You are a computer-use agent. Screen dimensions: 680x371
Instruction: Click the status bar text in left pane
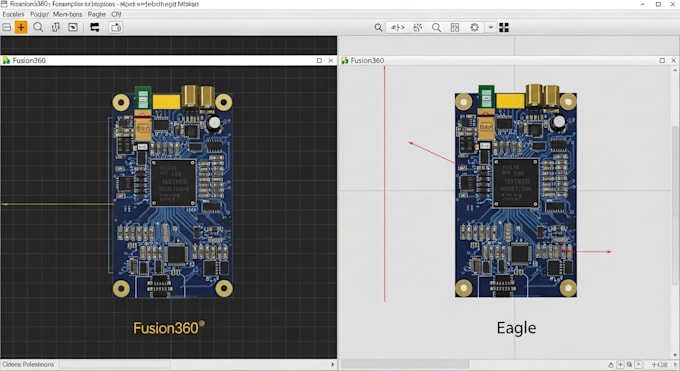28,364
